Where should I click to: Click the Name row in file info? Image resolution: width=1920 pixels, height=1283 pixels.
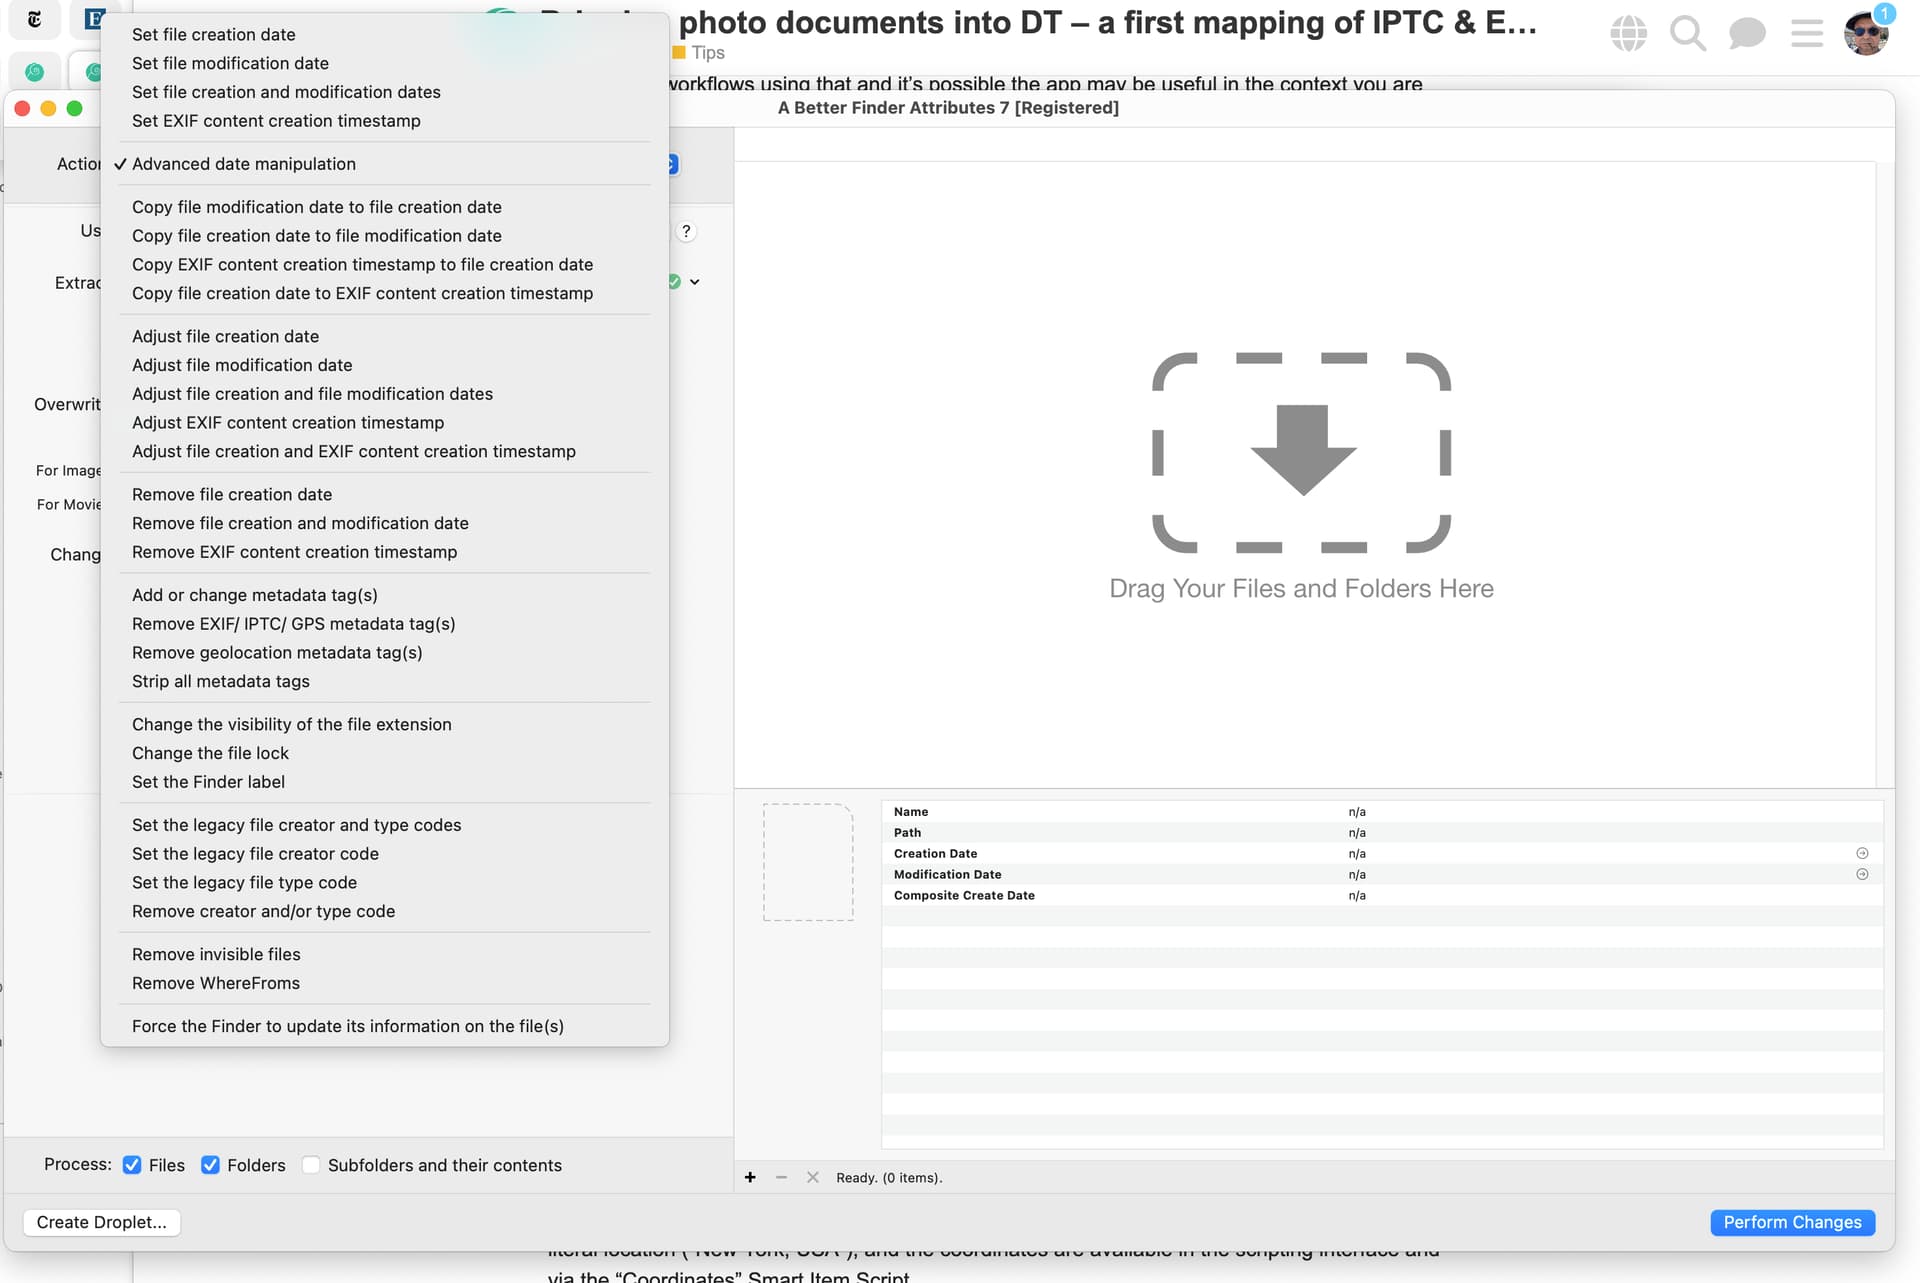pos(1382,811)
